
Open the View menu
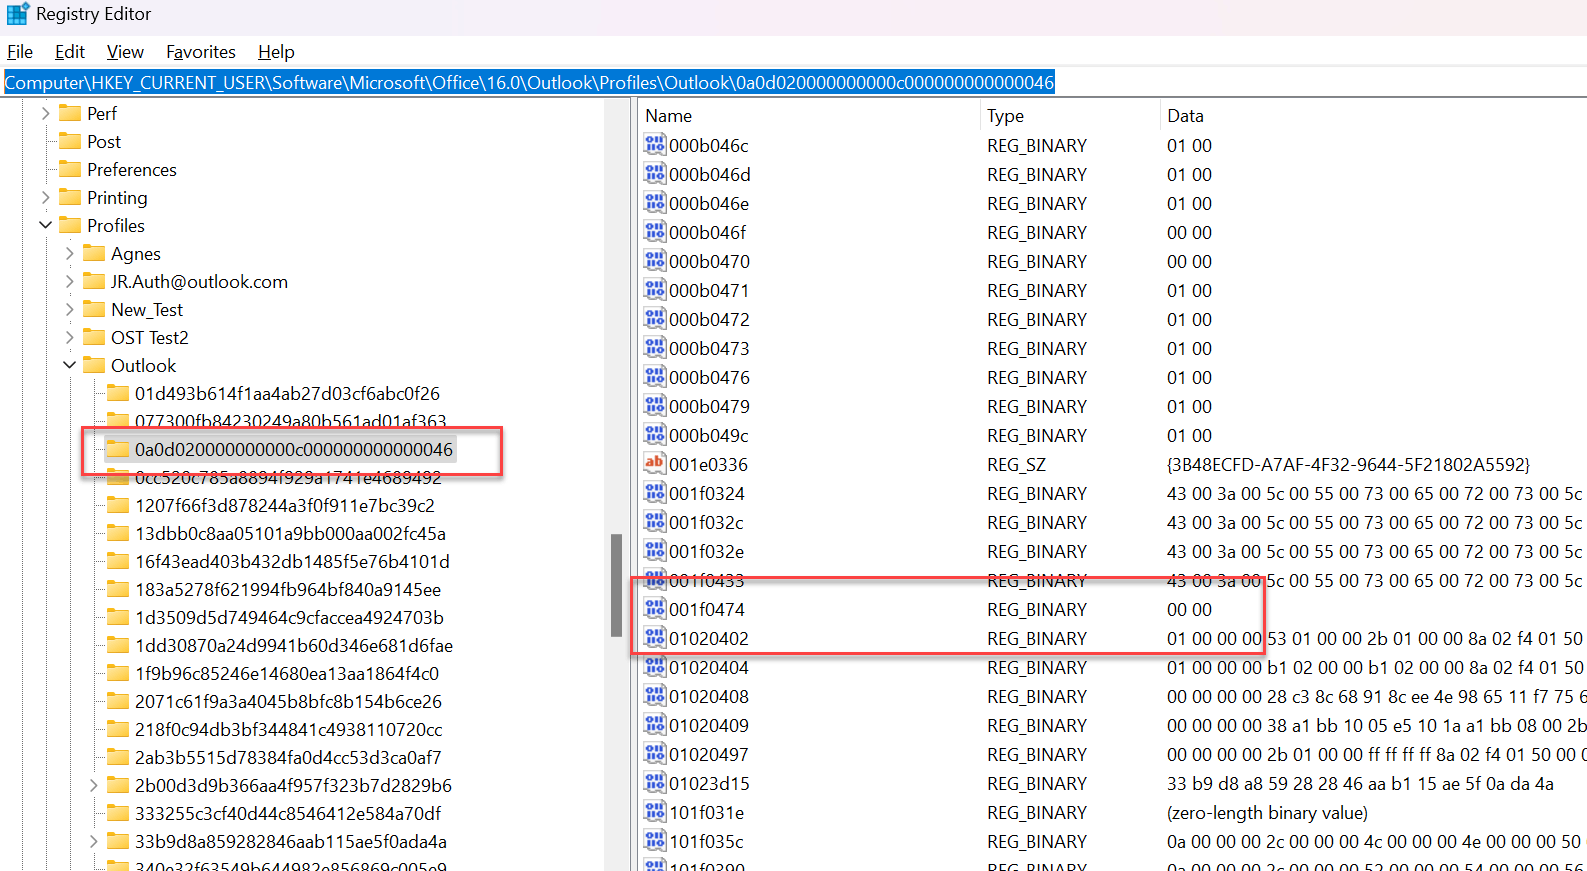coord(125,52)
